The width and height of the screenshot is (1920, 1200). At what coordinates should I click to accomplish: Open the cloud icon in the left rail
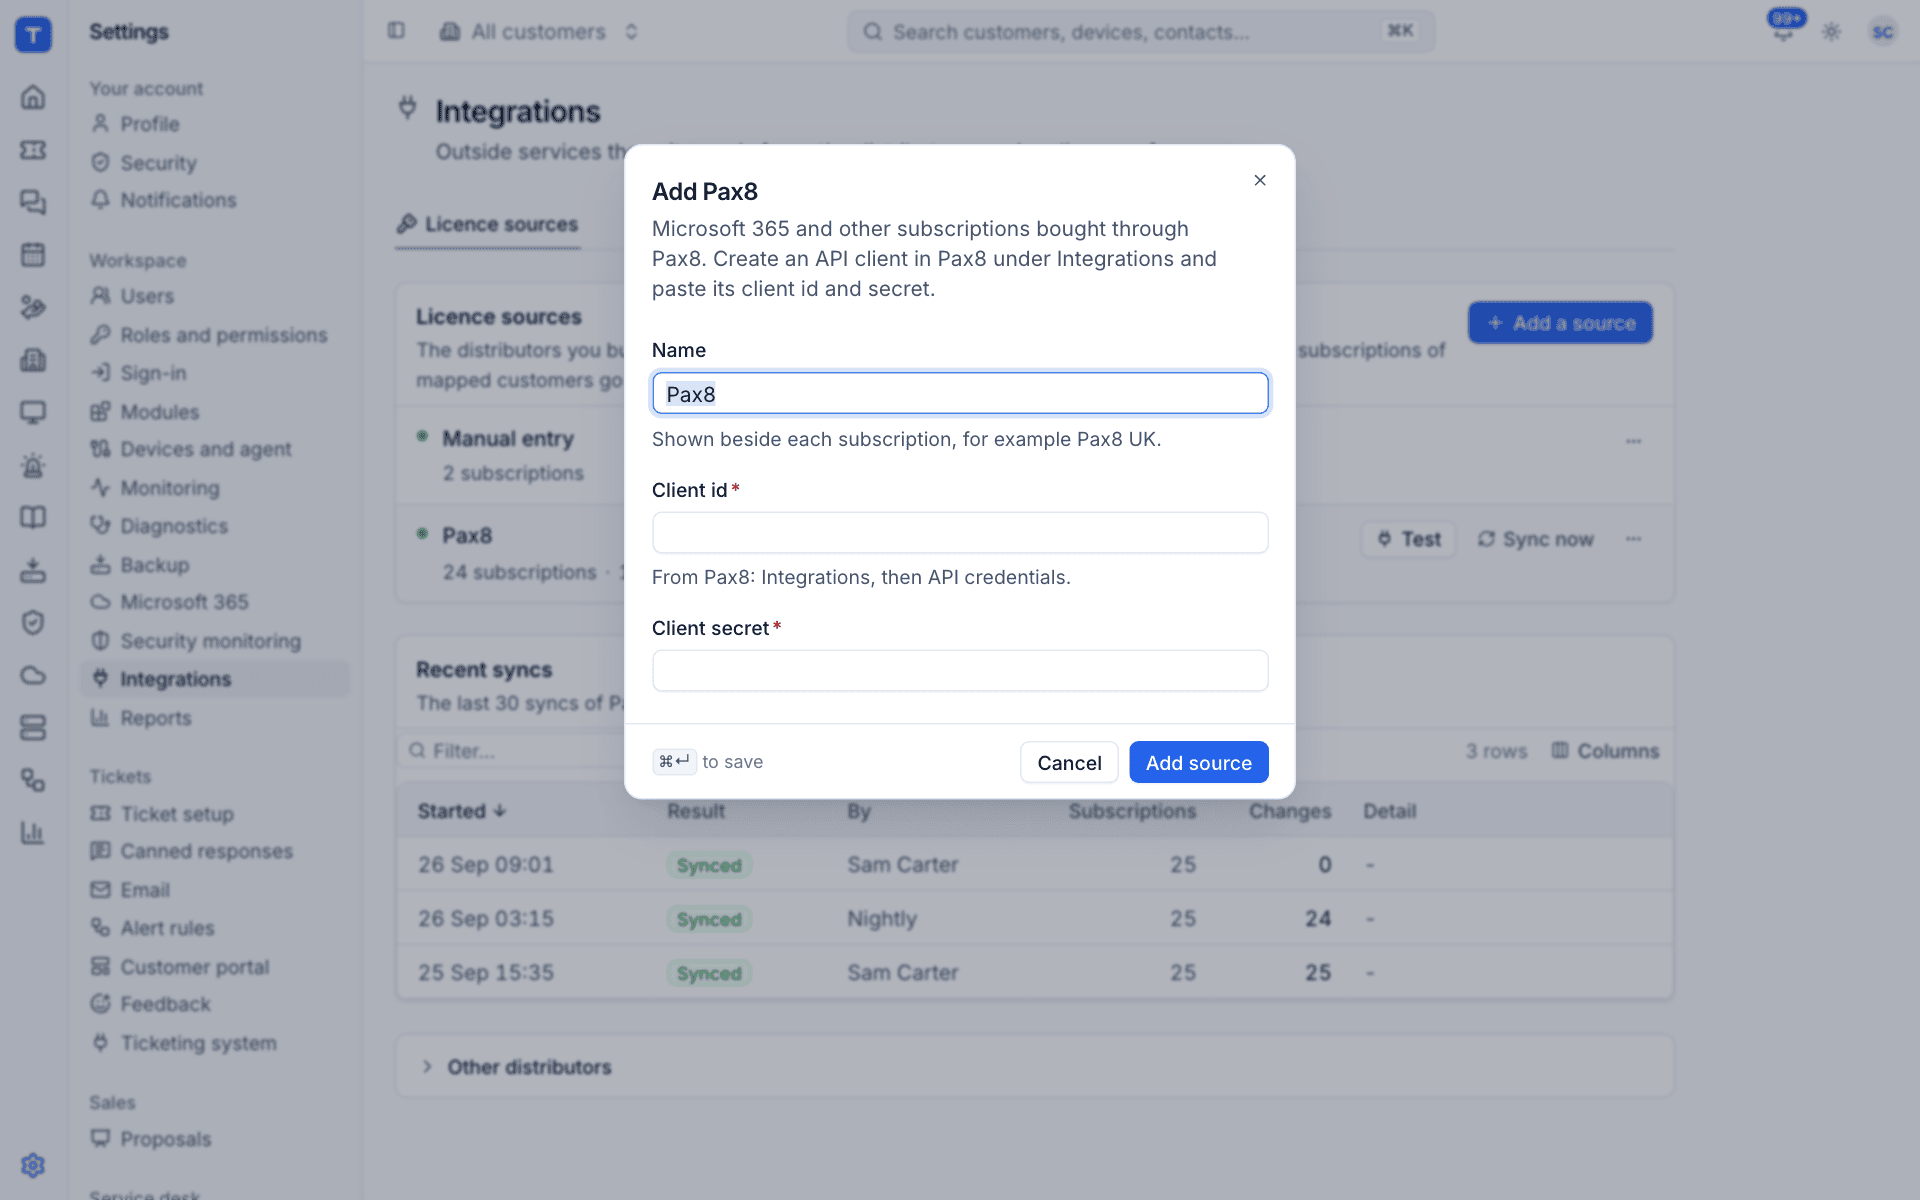33,675
